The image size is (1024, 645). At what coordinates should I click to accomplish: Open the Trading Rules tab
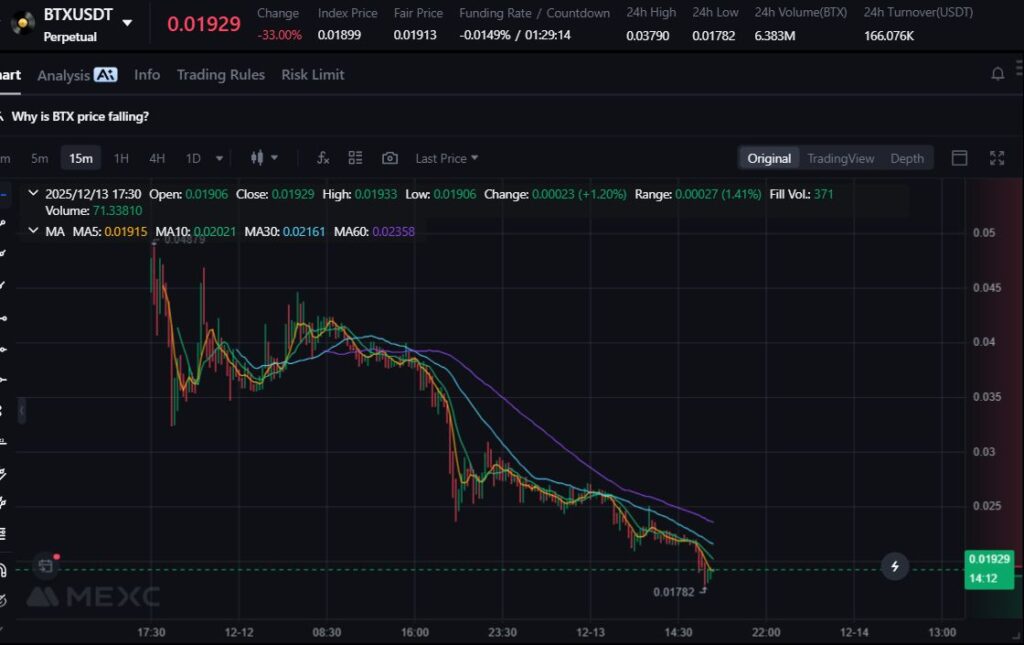pos(220,75)
